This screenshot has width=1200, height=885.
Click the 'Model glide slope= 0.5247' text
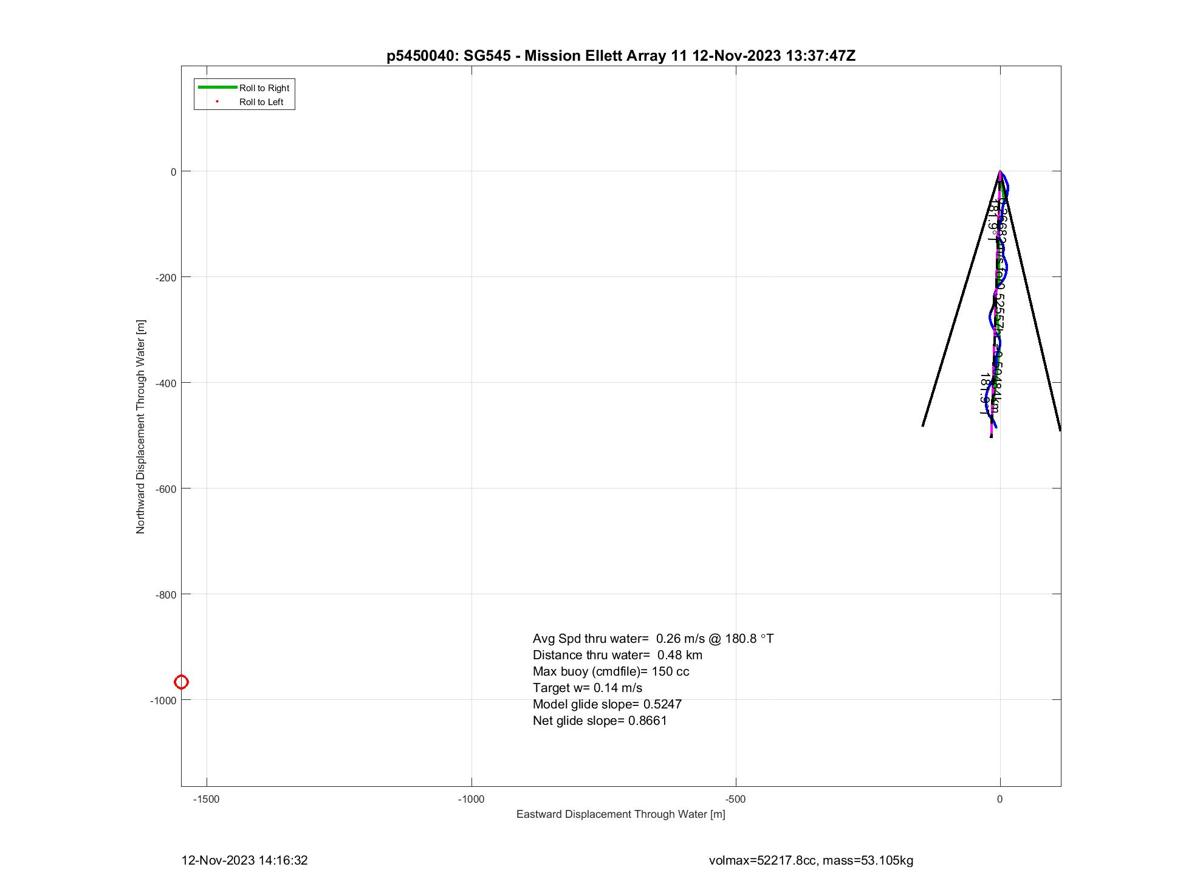607,704
